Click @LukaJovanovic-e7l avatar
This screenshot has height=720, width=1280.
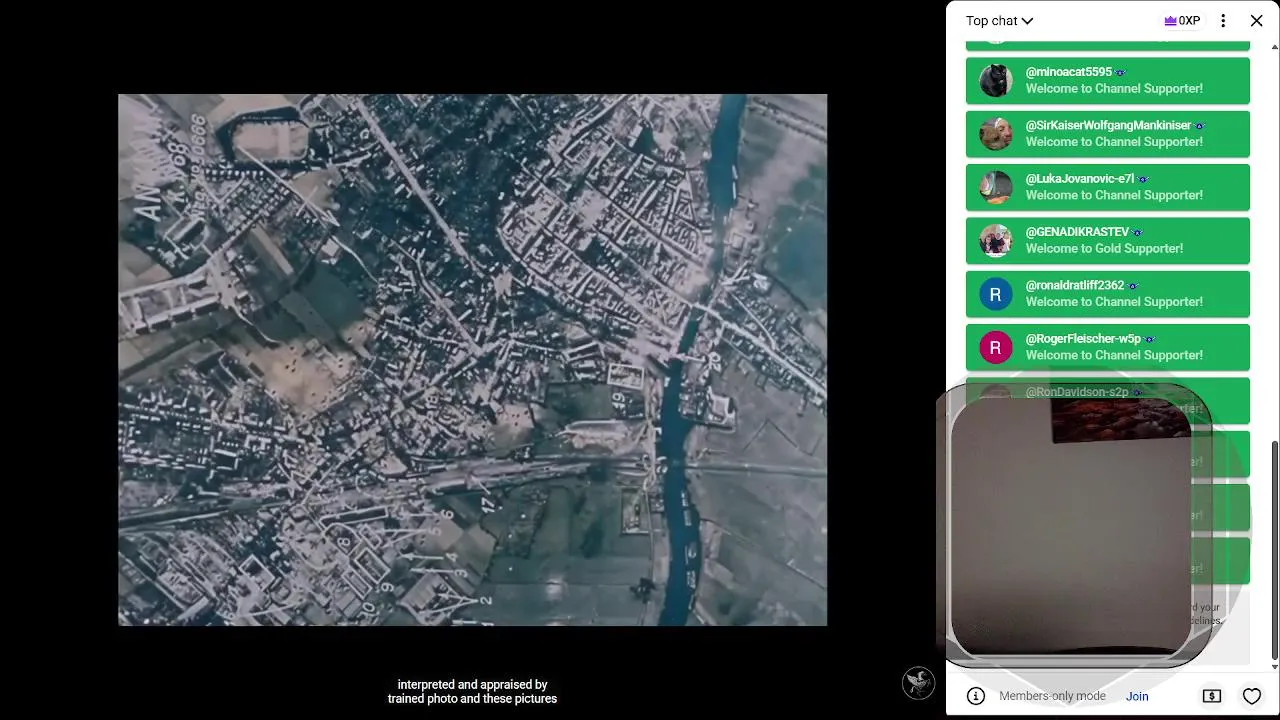click(995, 187)
